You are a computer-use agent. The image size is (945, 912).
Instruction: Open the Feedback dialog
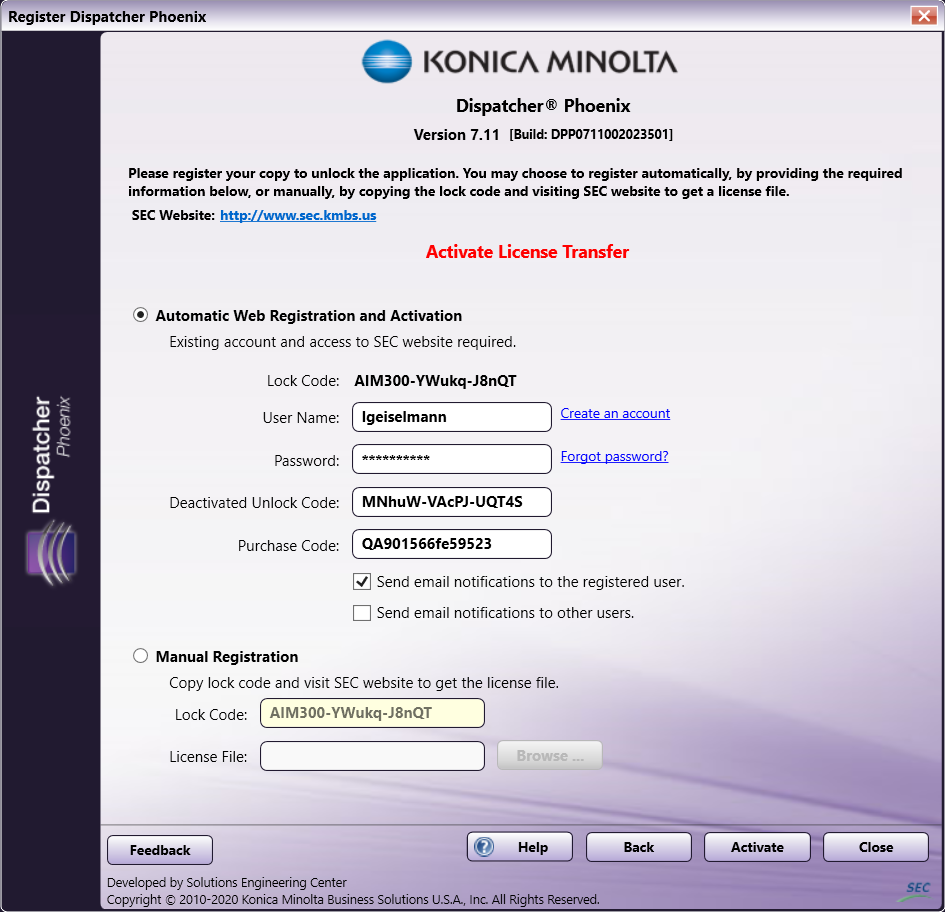(x=160, y=850)
